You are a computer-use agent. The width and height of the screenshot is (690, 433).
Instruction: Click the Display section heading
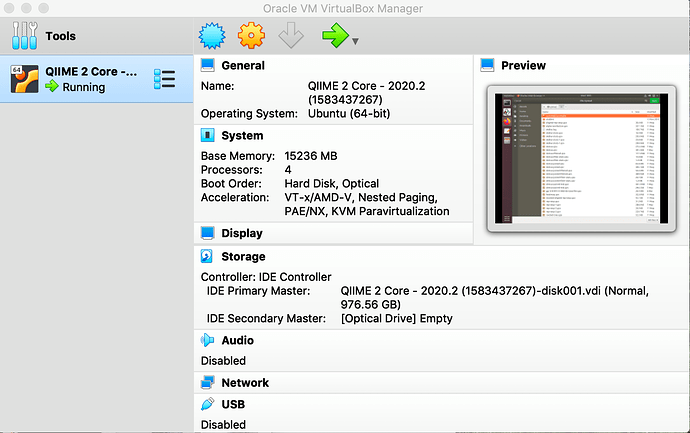coord(242,233)
